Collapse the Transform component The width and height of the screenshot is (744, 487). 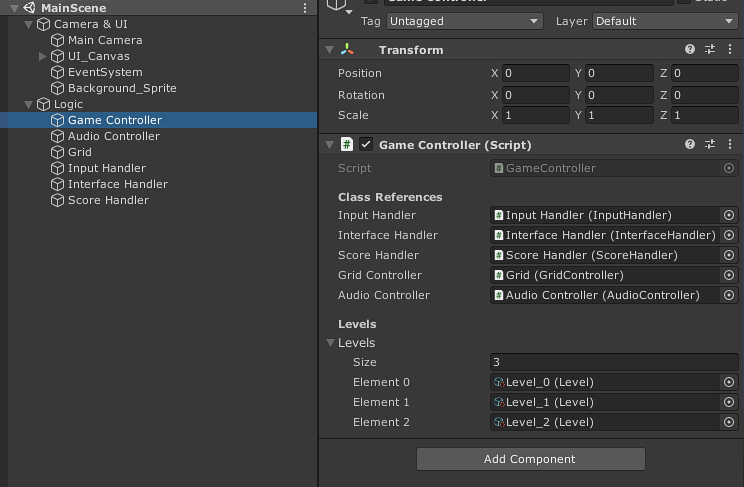click(x=329, y=50)
